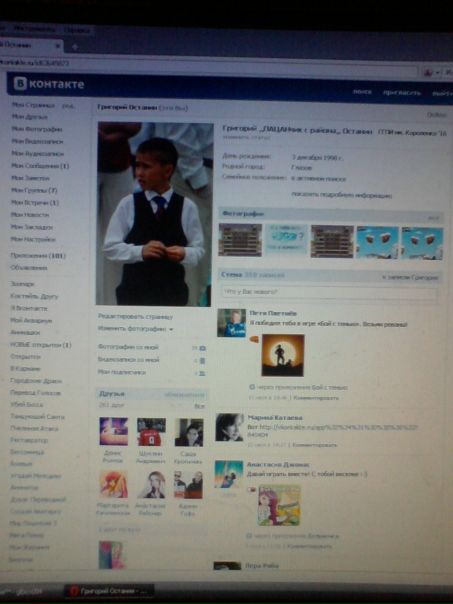Click the videos-with-me film icon

[203, 361]
